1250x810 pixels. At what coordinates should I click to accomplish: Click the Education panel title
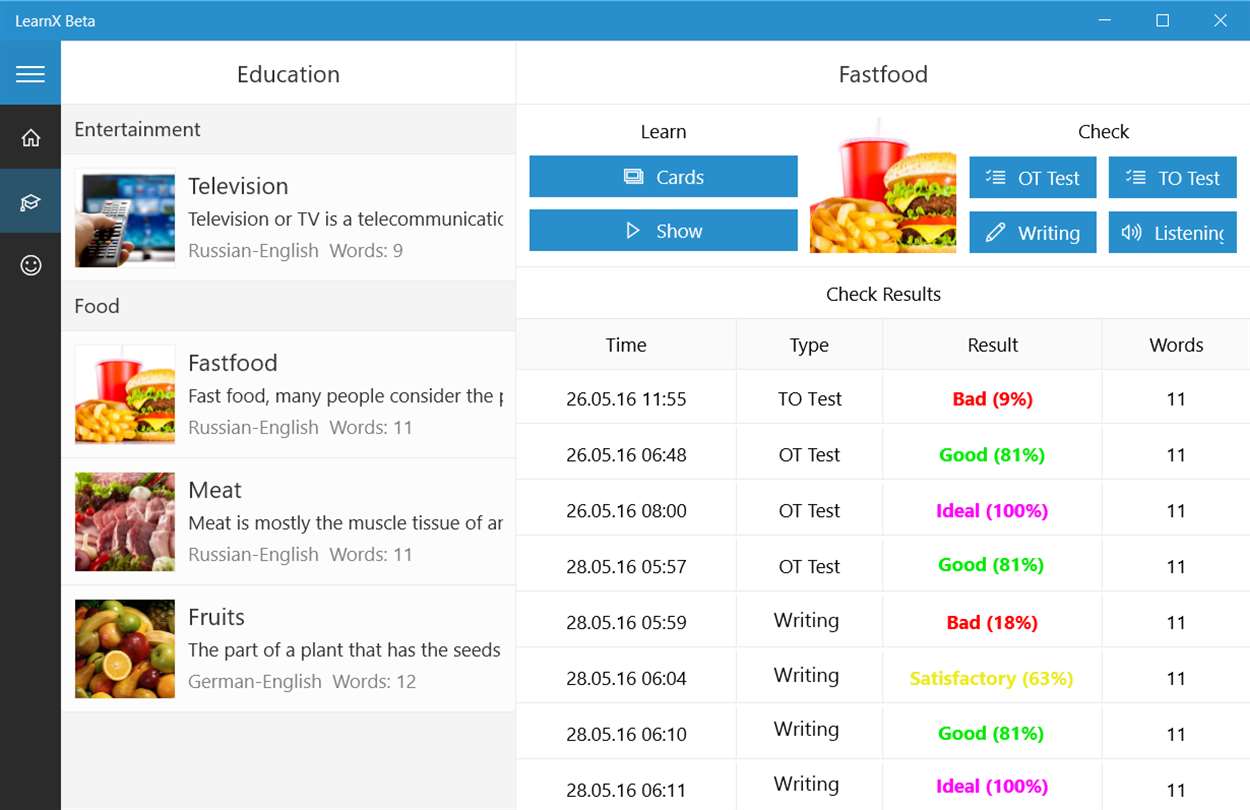pyautogui.click(x=288, y=74)
